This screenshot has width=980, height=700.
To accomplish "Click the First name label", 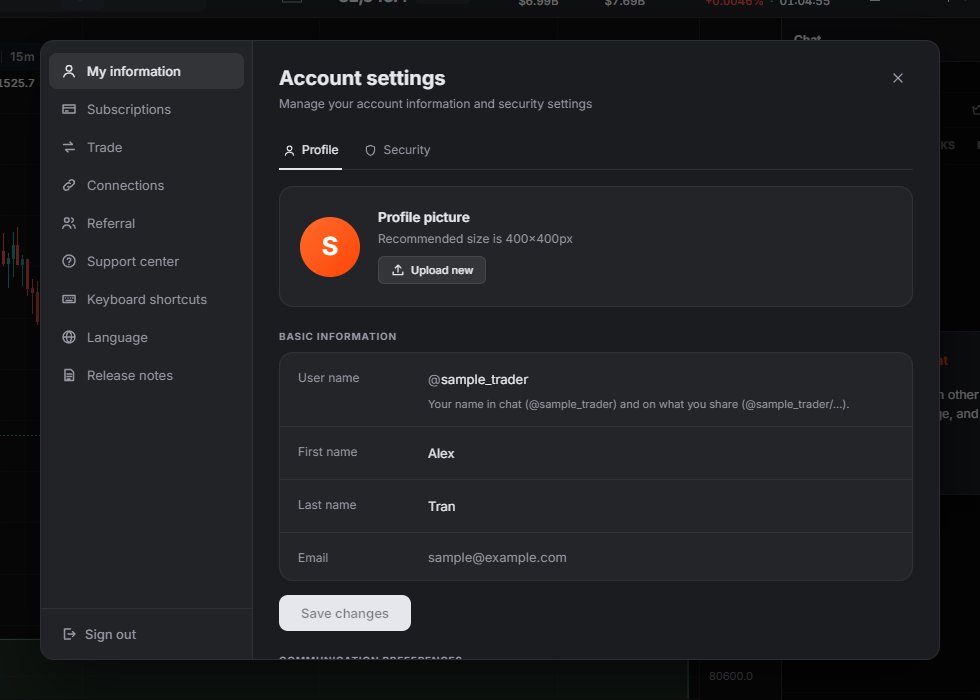I will pos(328,452).
